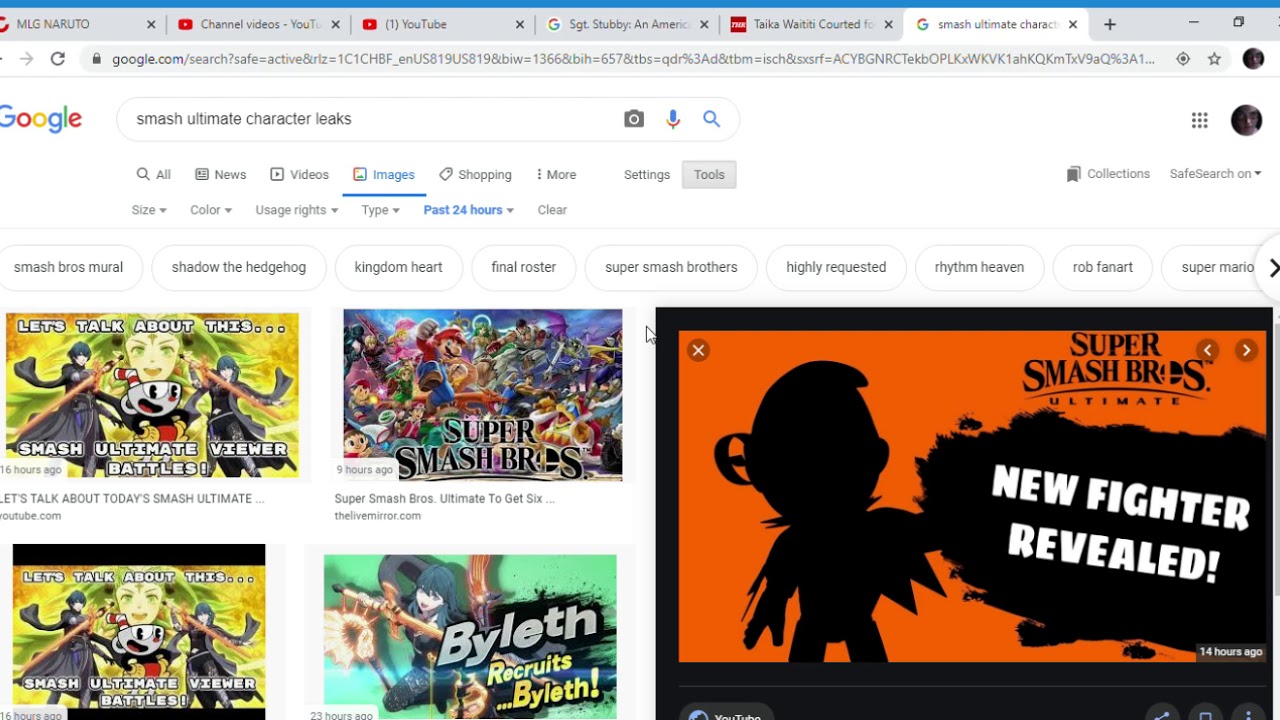The width and height of the screenshot is (1280, 720).
Task: Switch to the (1) YouTube browser tab
Action: (442, 24)
